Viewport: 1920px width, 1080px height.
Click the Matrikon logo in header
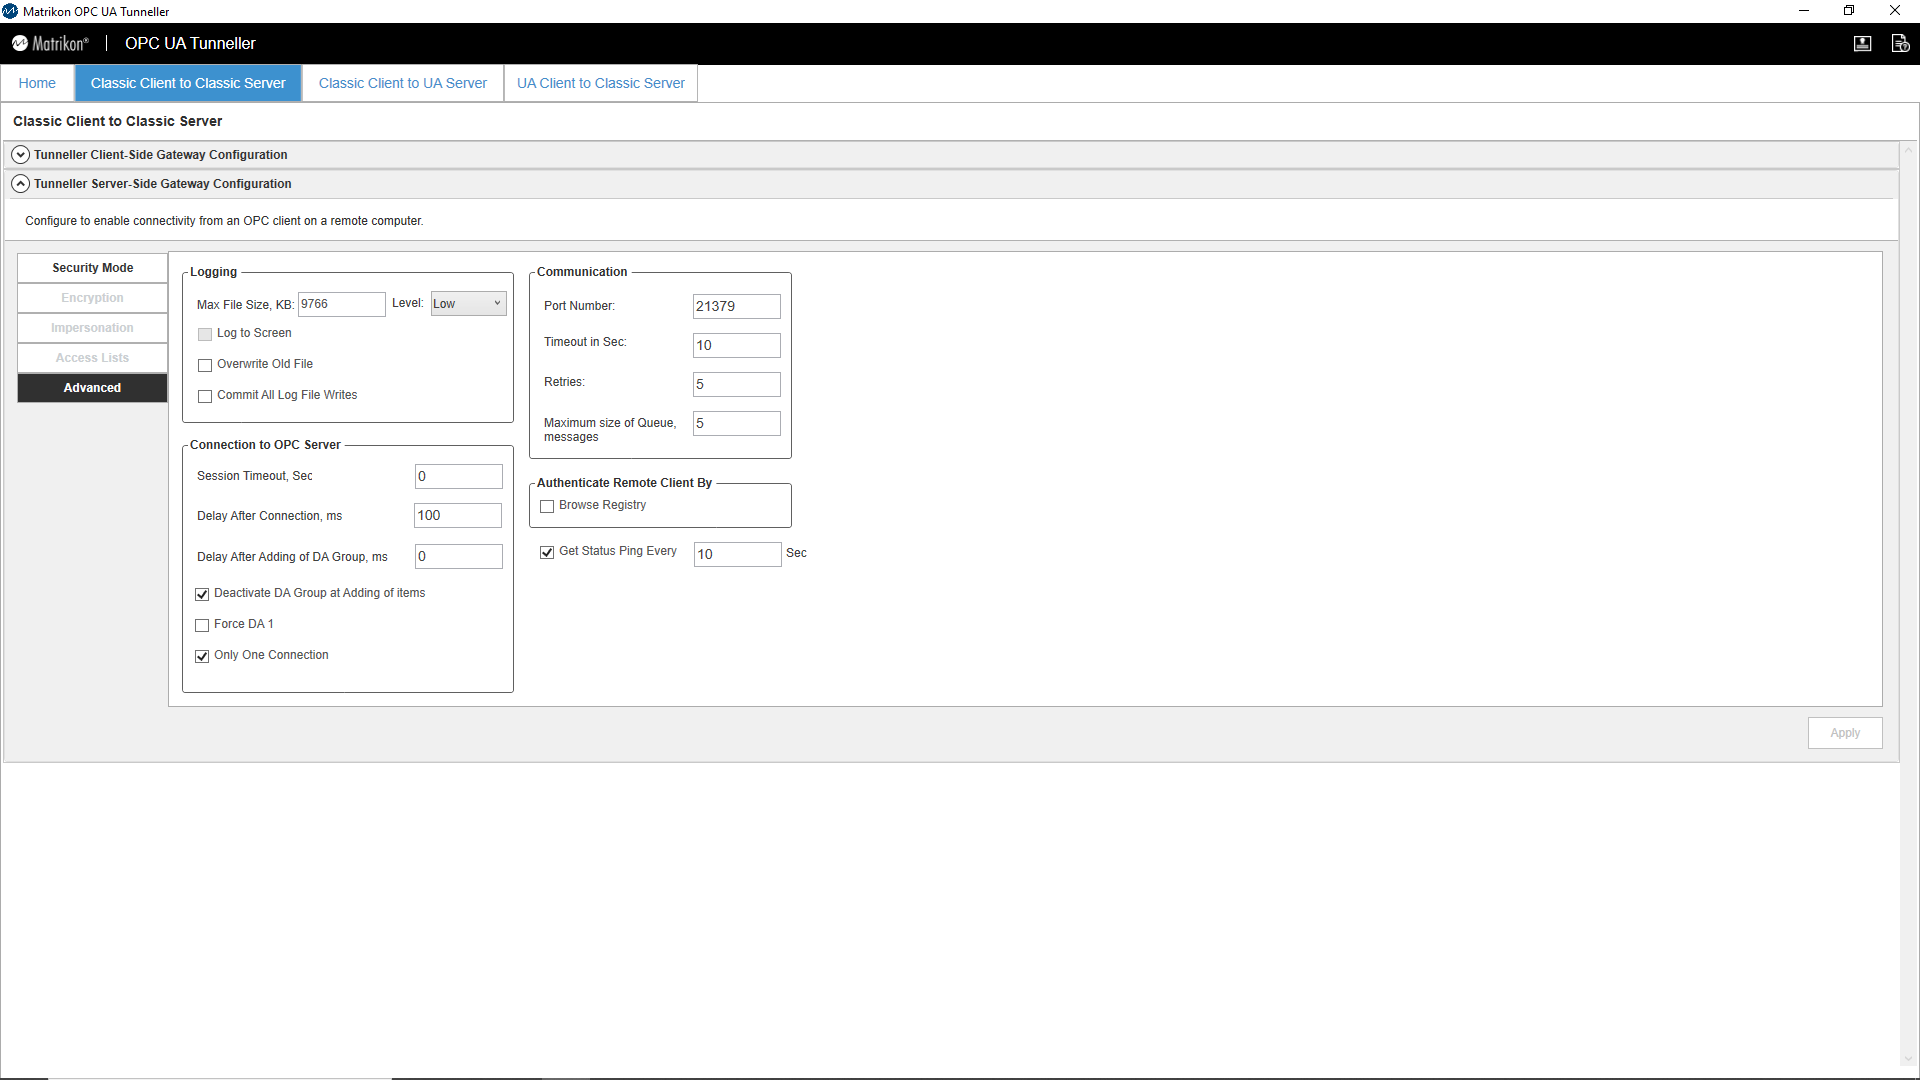pos(50,43)
